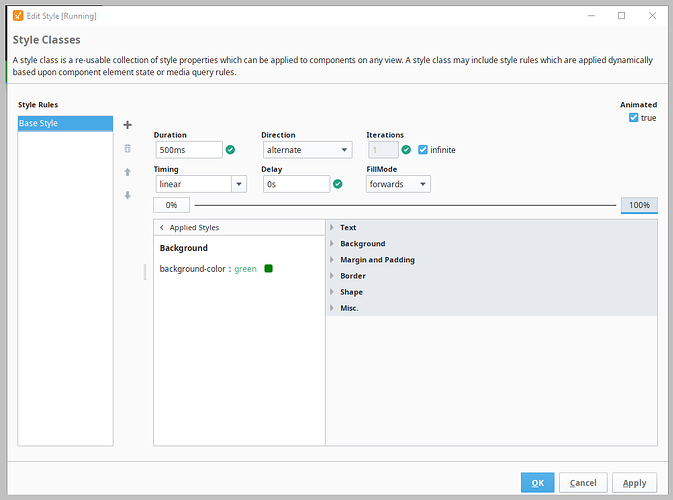
Task: Click green validation check beside Iterations
Action: [406, 150]
